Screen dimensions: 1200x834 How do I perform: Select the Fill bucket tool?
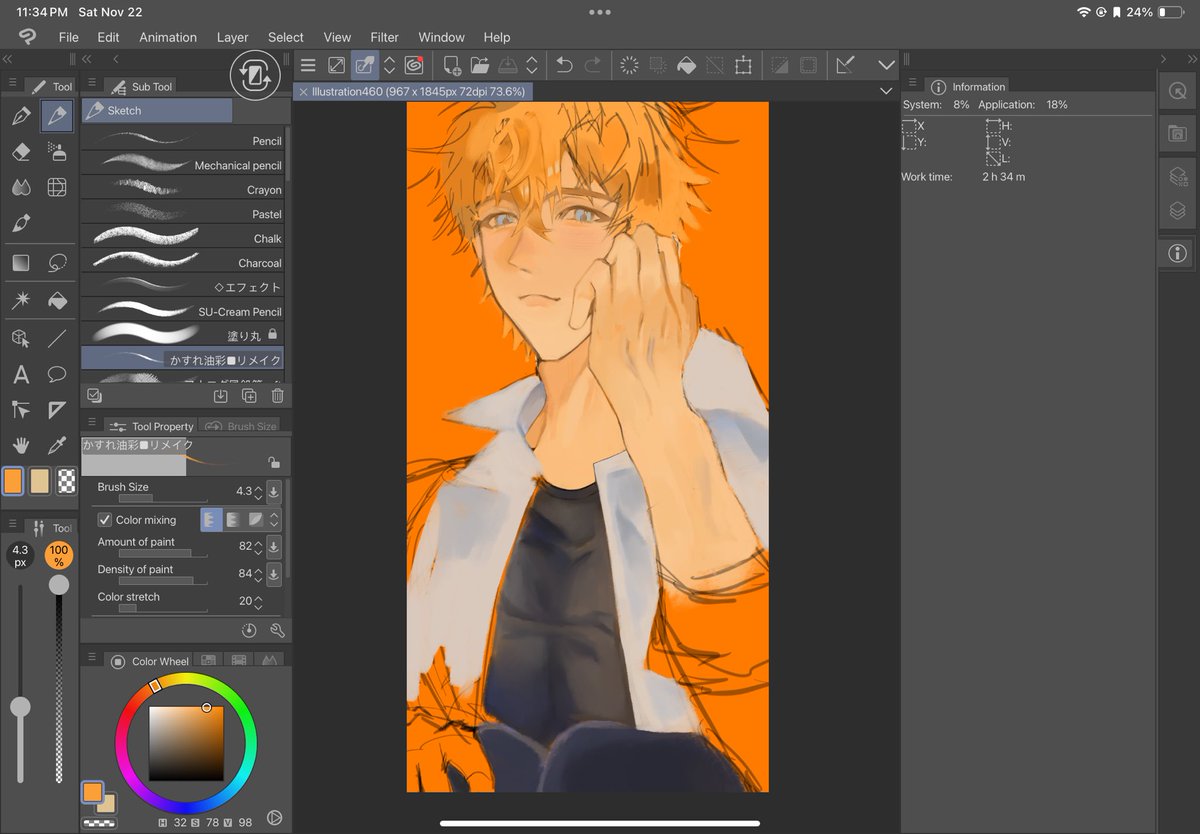[x=57, y=300]
